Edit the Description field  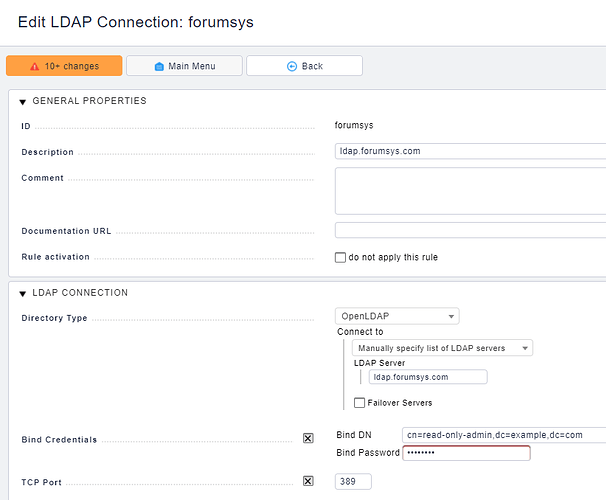click(x=470, y=151)
